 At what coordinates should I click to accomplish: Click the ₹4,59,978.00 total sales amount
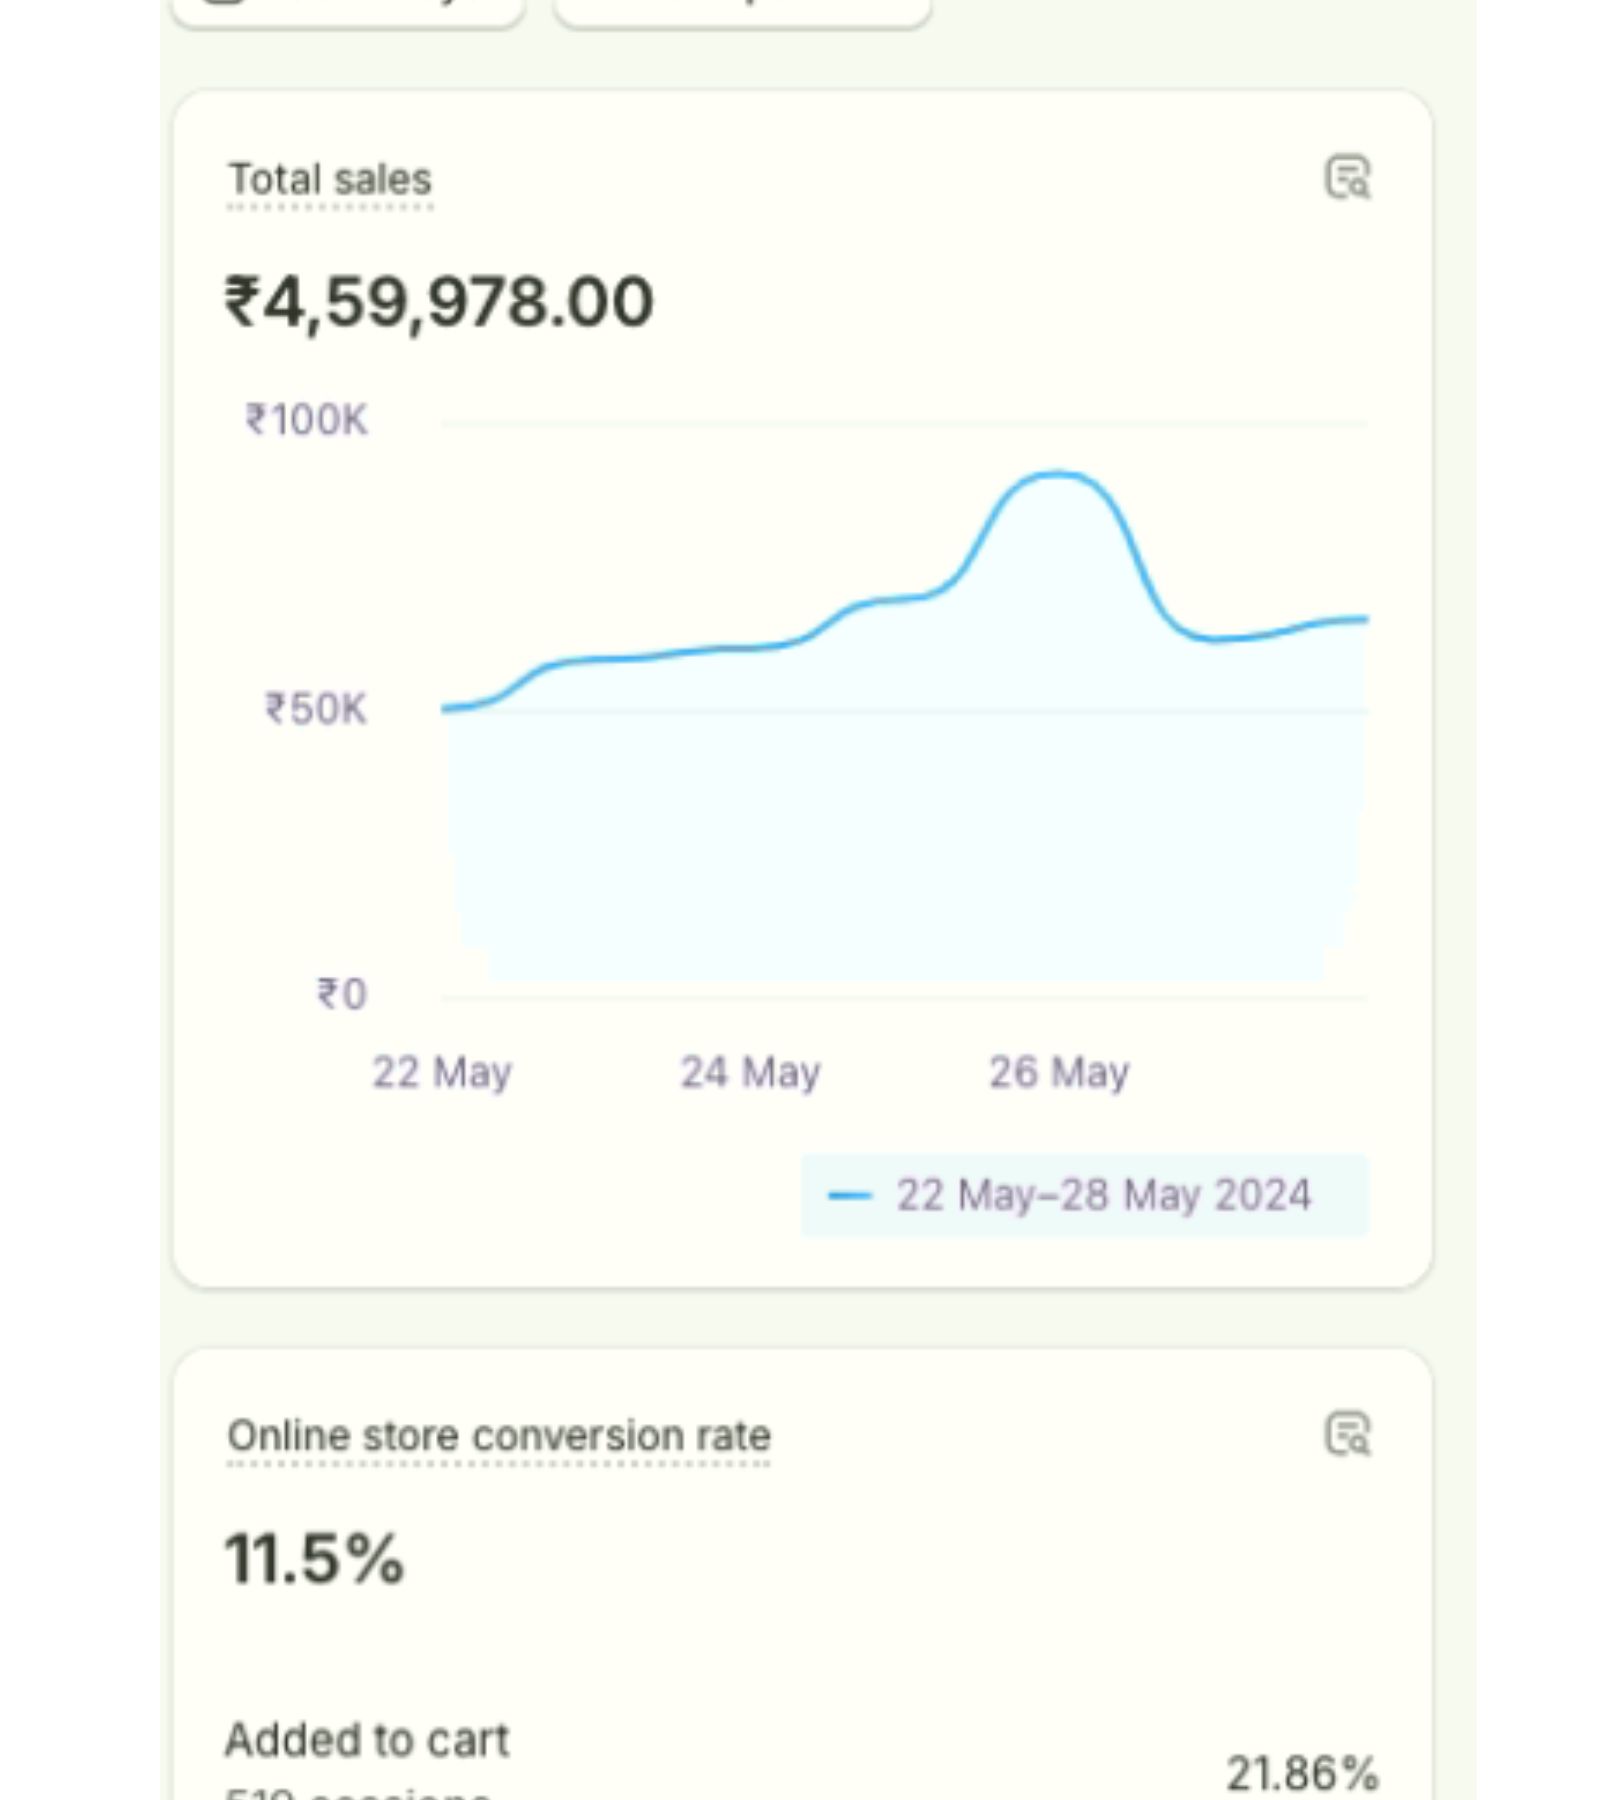click(439, 302)
